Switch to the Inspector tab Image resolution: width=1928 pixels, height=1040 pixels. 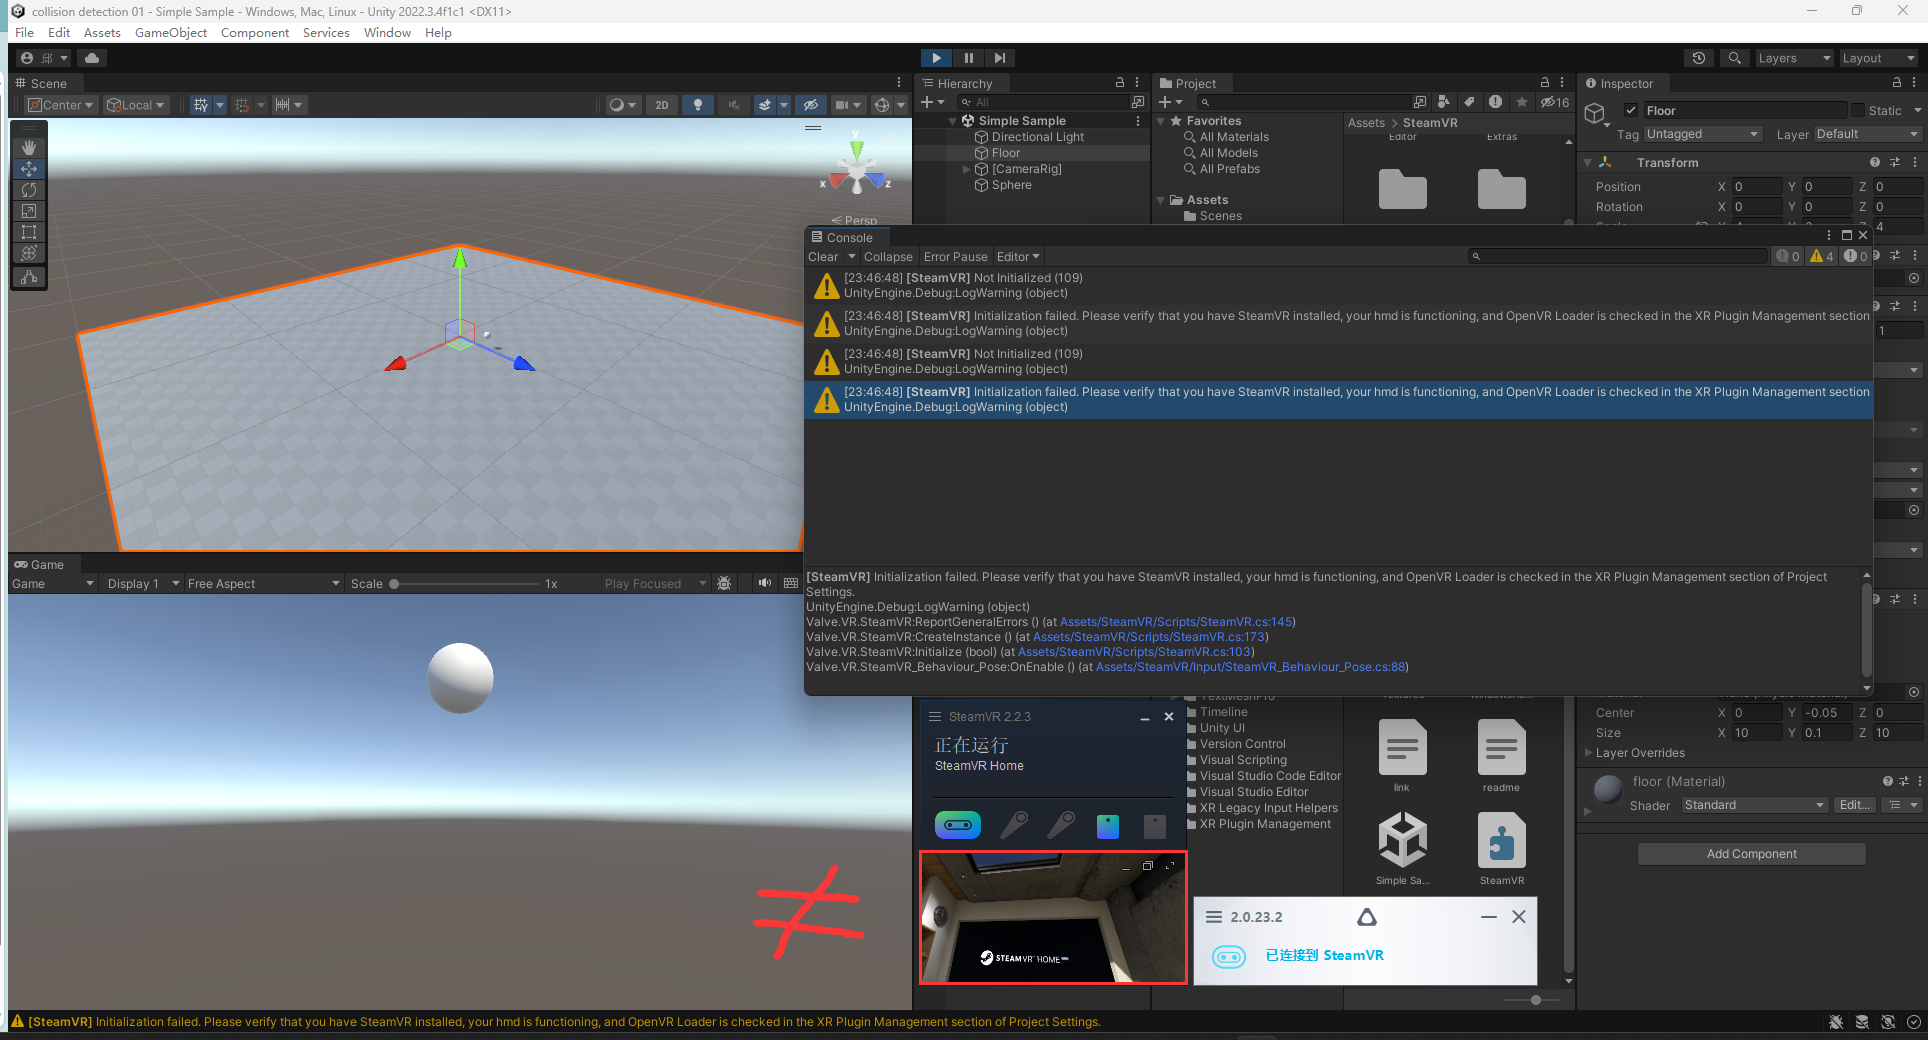tap(1620, 84)
